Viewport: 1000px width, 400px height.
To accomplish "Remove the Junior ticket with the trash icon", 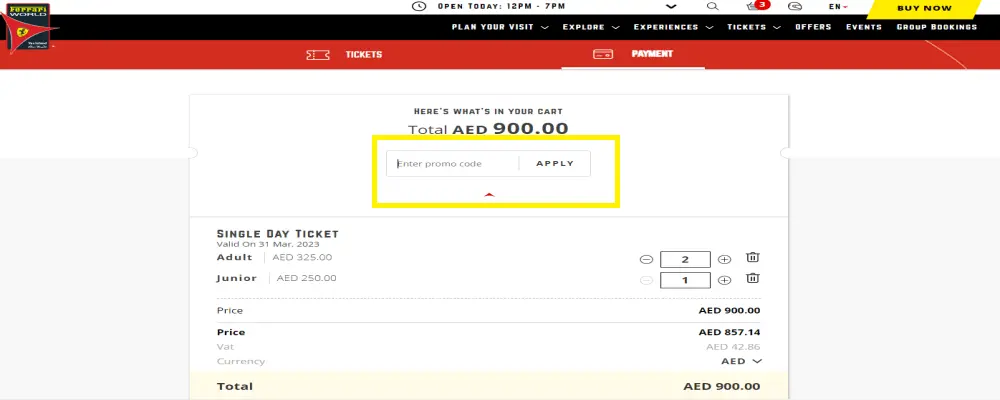I will (753, 278).
